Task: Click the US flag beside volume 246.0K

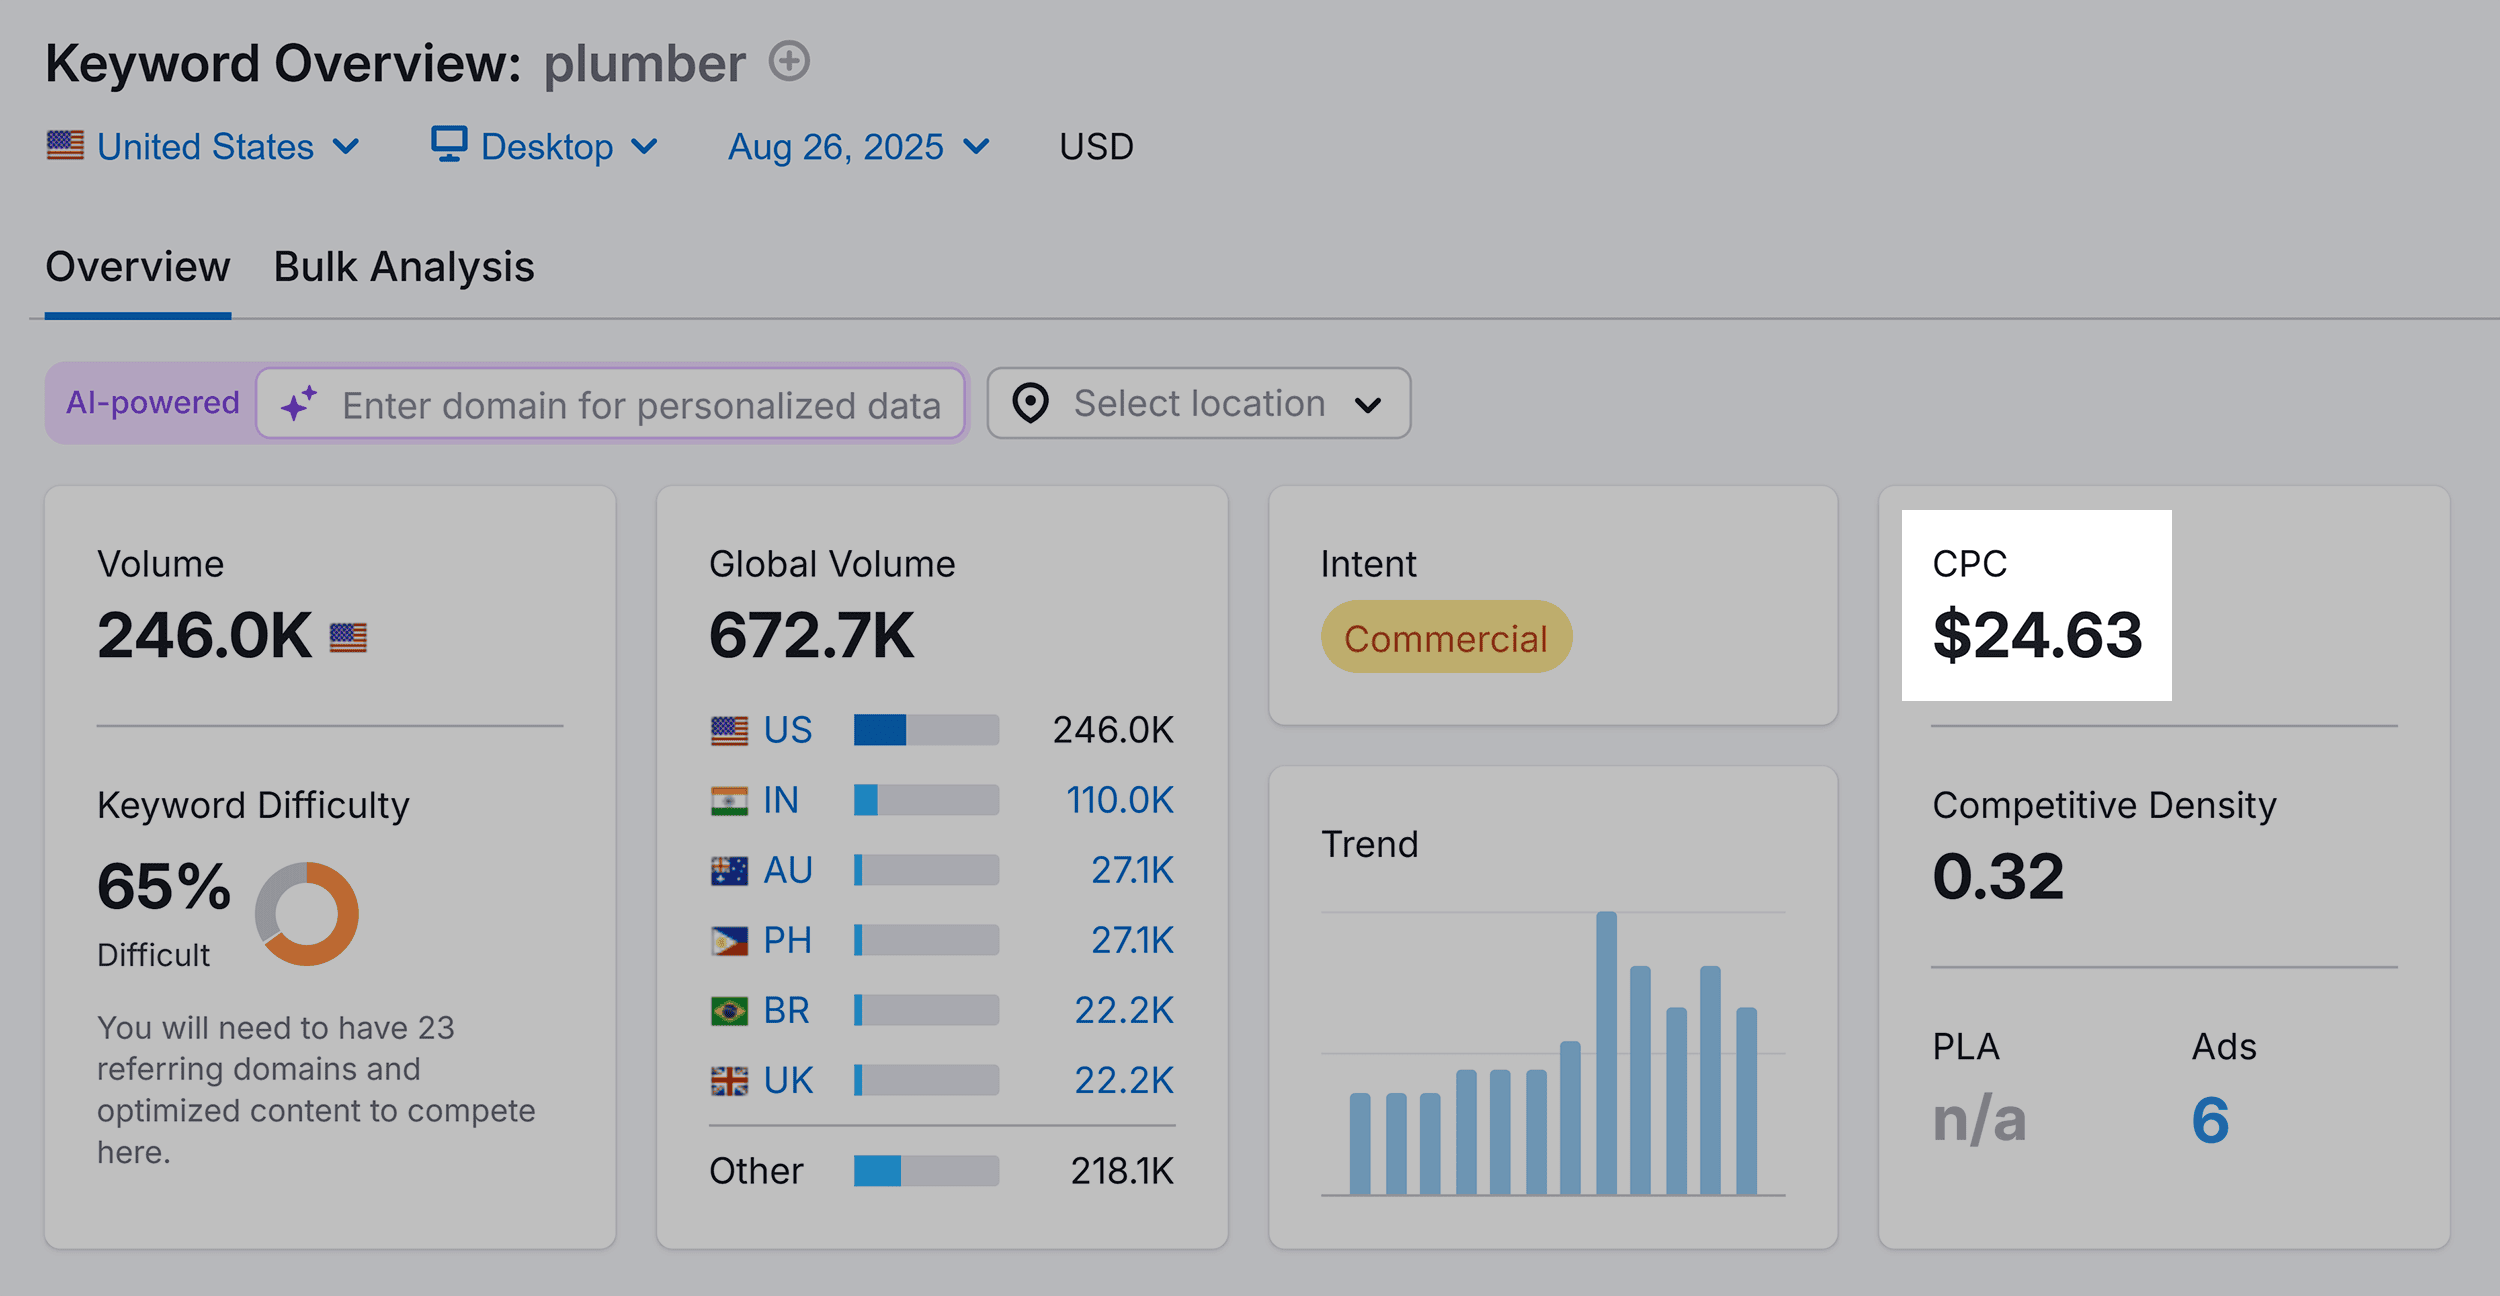Action: [x=348, y=637]
